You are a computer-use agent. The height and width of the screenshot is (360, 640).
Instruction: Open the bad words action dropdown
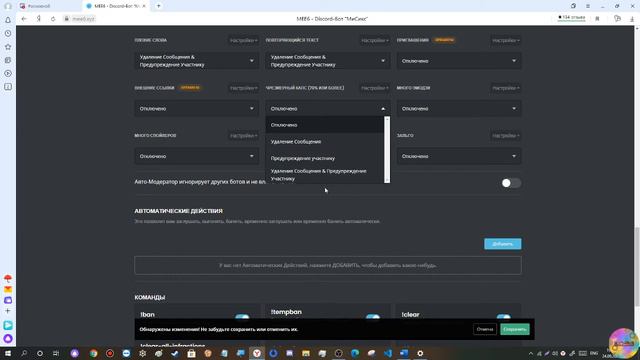pyautogui.click(x=197, y=61)
